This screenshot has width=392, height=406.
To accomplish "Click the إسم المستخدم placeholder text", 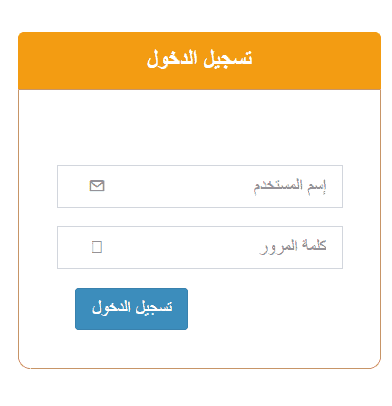I will pyautogui.click(x=290, y=186).
